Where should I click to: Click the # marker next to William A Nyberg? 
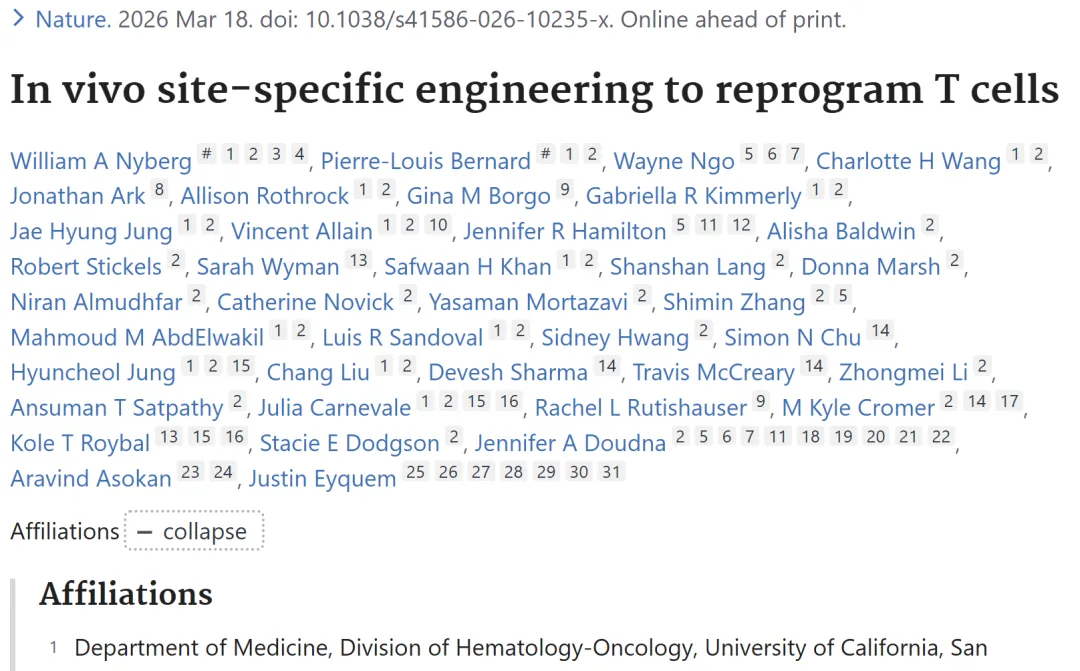pyautogui.click(x=206, y=154)
